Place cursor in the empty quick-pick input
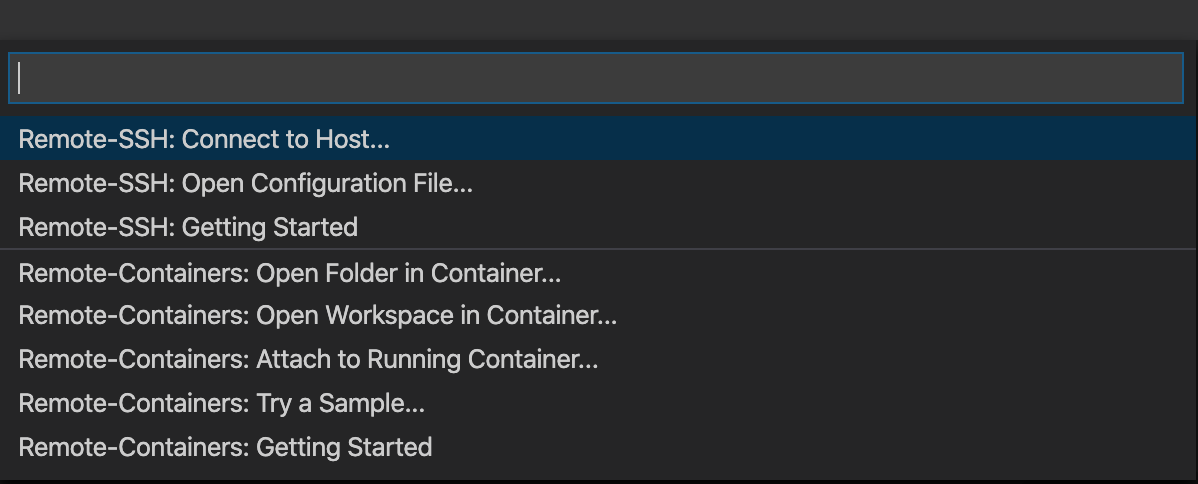Image resolution: width=1198 pixels, height=484 pixels. click(x=596, y=78)
